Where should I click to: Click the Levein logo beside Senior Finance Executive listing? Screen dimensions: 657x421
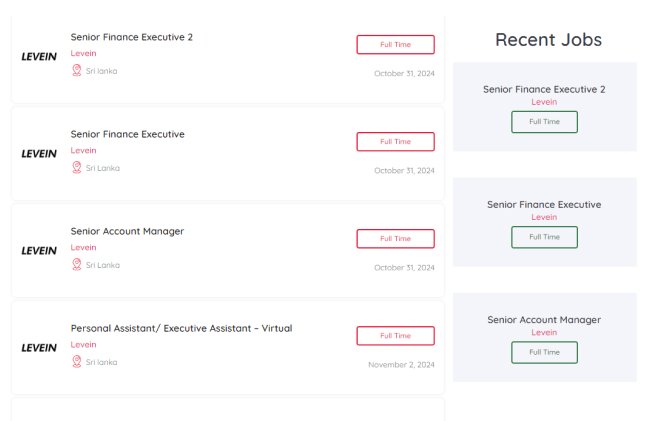coord(39,154)
